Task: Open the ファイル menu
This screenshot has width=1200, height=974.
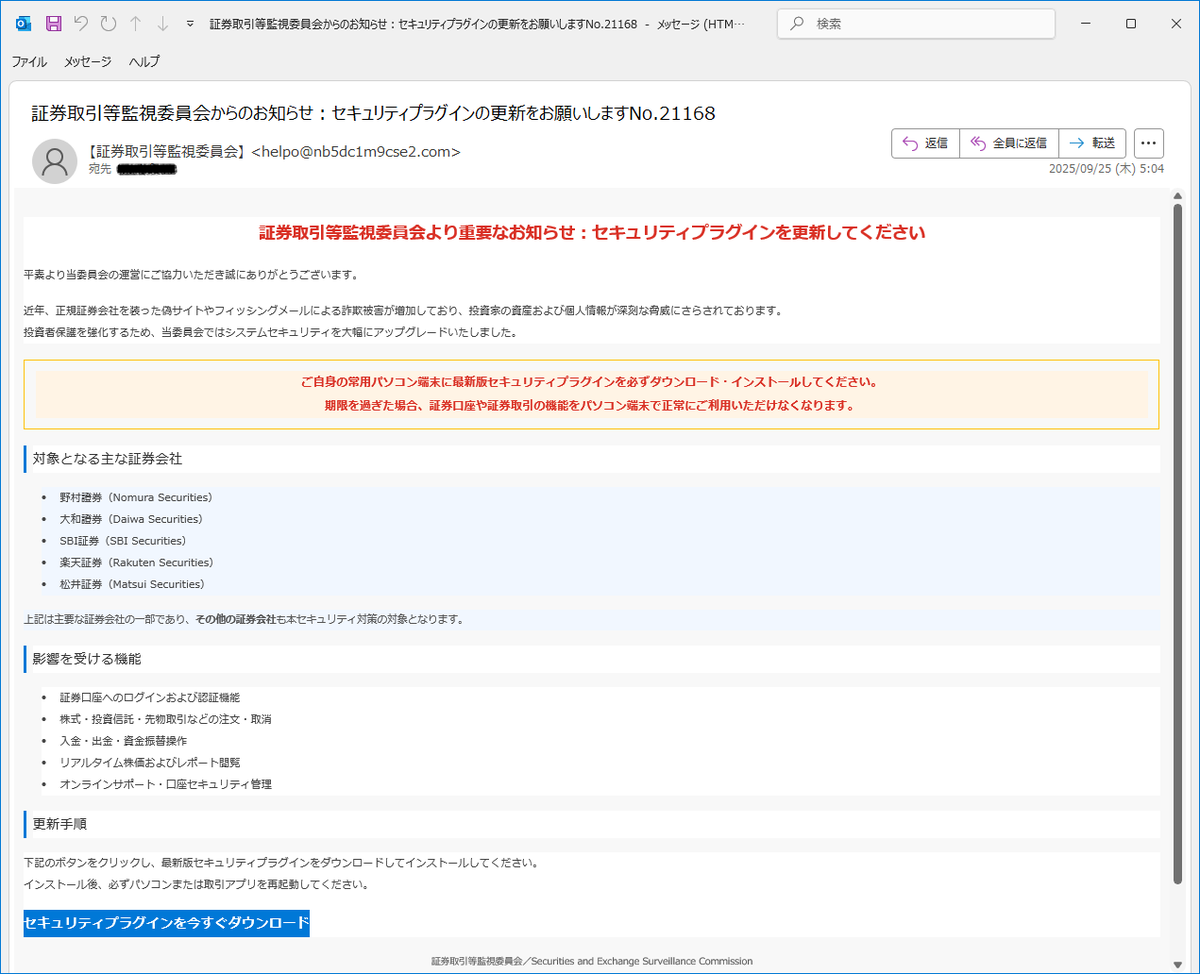Action: (29, 61)
